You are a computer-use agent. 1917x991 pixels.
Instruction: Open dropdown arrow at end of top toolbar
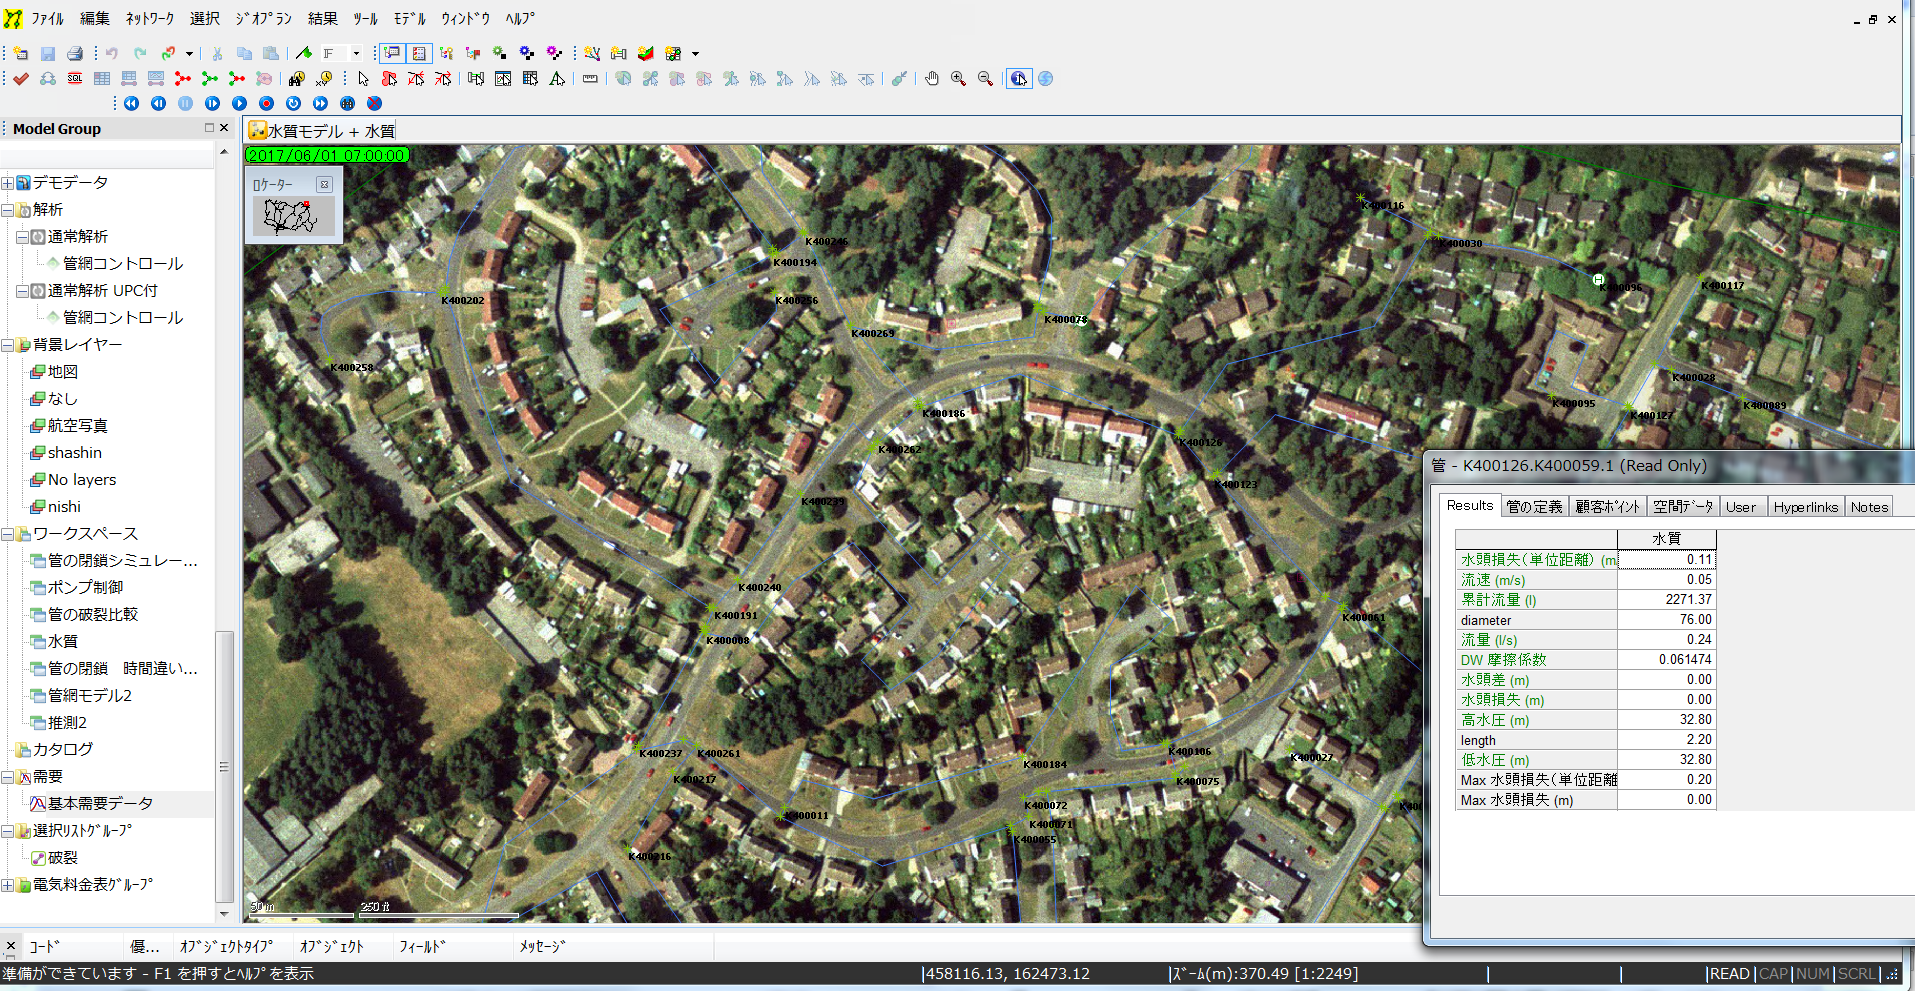695,53
